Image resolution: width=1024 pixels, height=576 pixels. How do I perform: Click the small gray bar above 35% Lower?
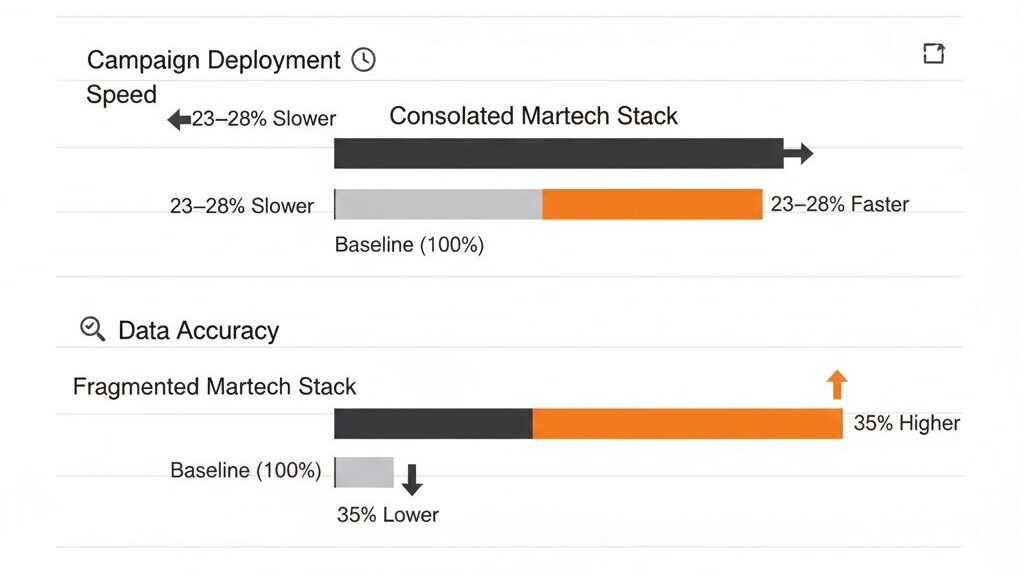coord(365,472)
